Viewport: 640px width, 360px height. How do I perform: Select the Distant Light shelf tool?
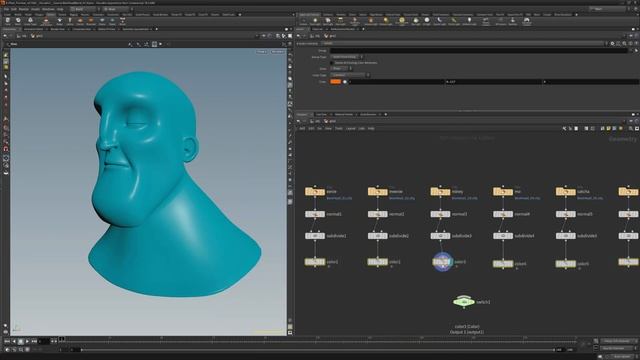pos(386,21)
